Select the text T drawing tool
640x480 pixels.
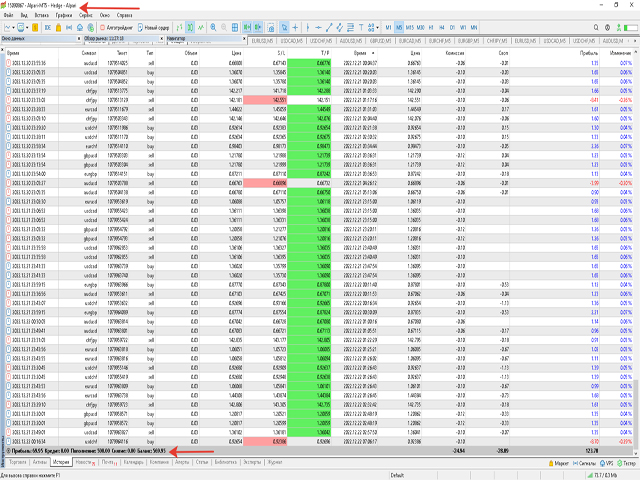[361, 27]
